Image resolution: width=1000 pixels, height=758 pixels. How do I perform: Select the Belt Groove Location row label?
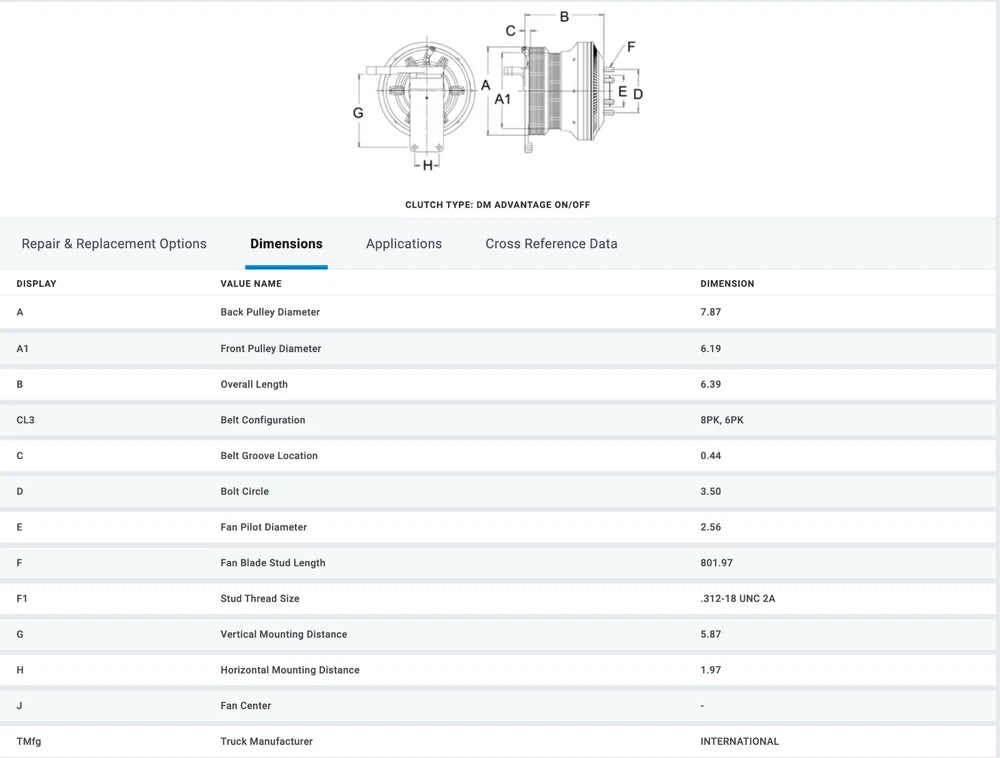point(269,456)
